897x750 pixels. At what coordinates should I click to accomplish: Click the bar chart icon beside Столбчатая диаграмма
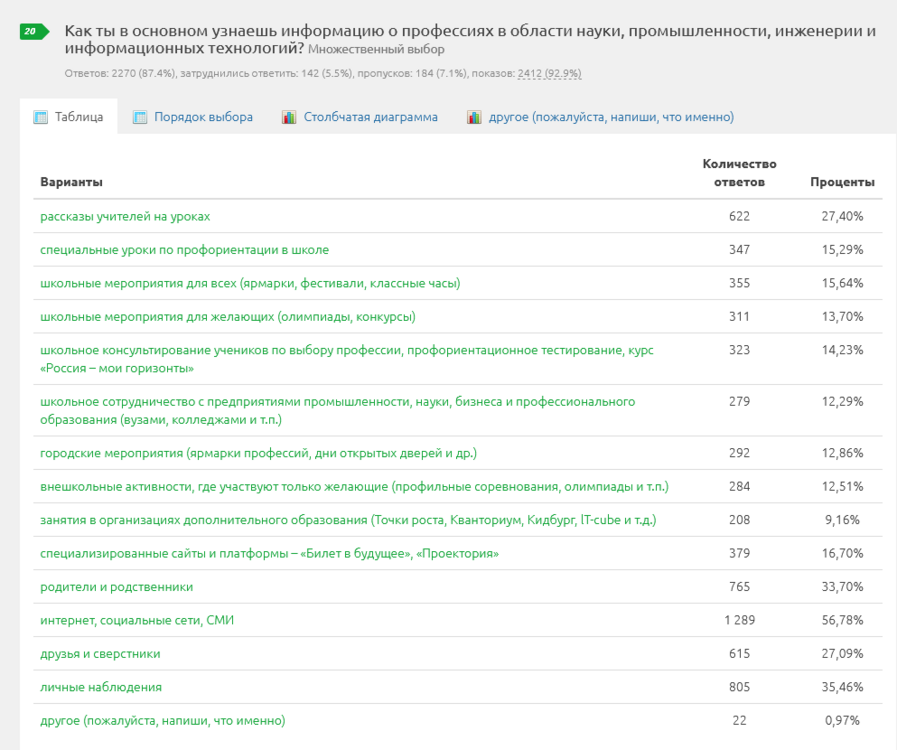(289, 117)
